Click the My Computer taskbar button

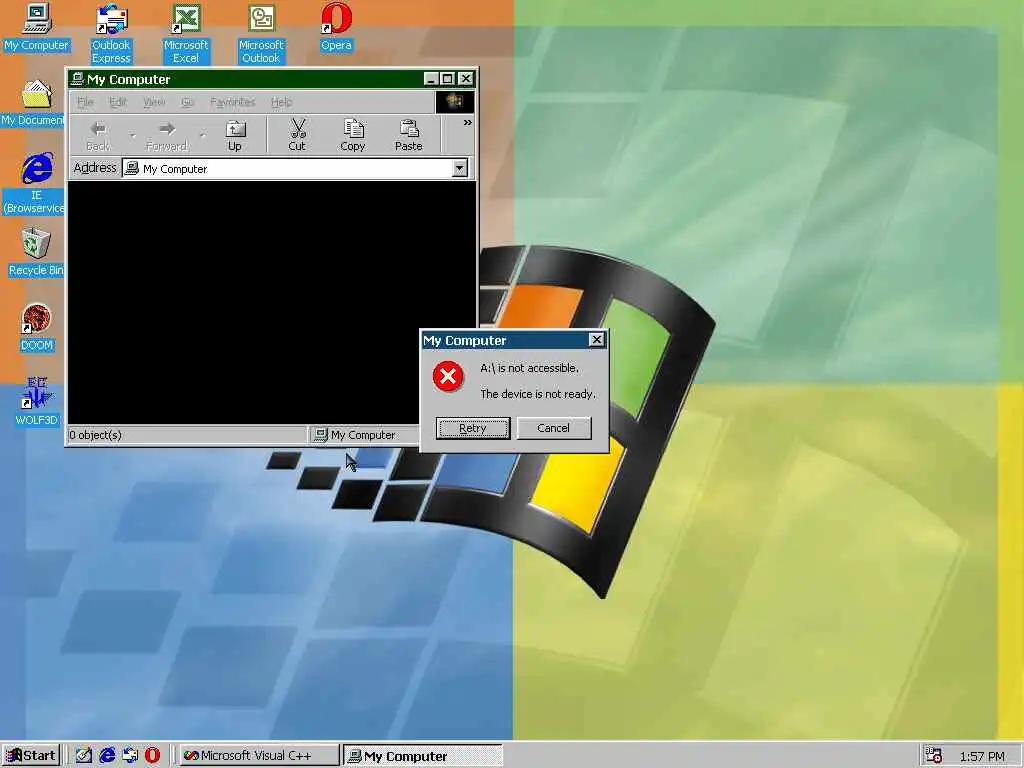click(423, 756)
